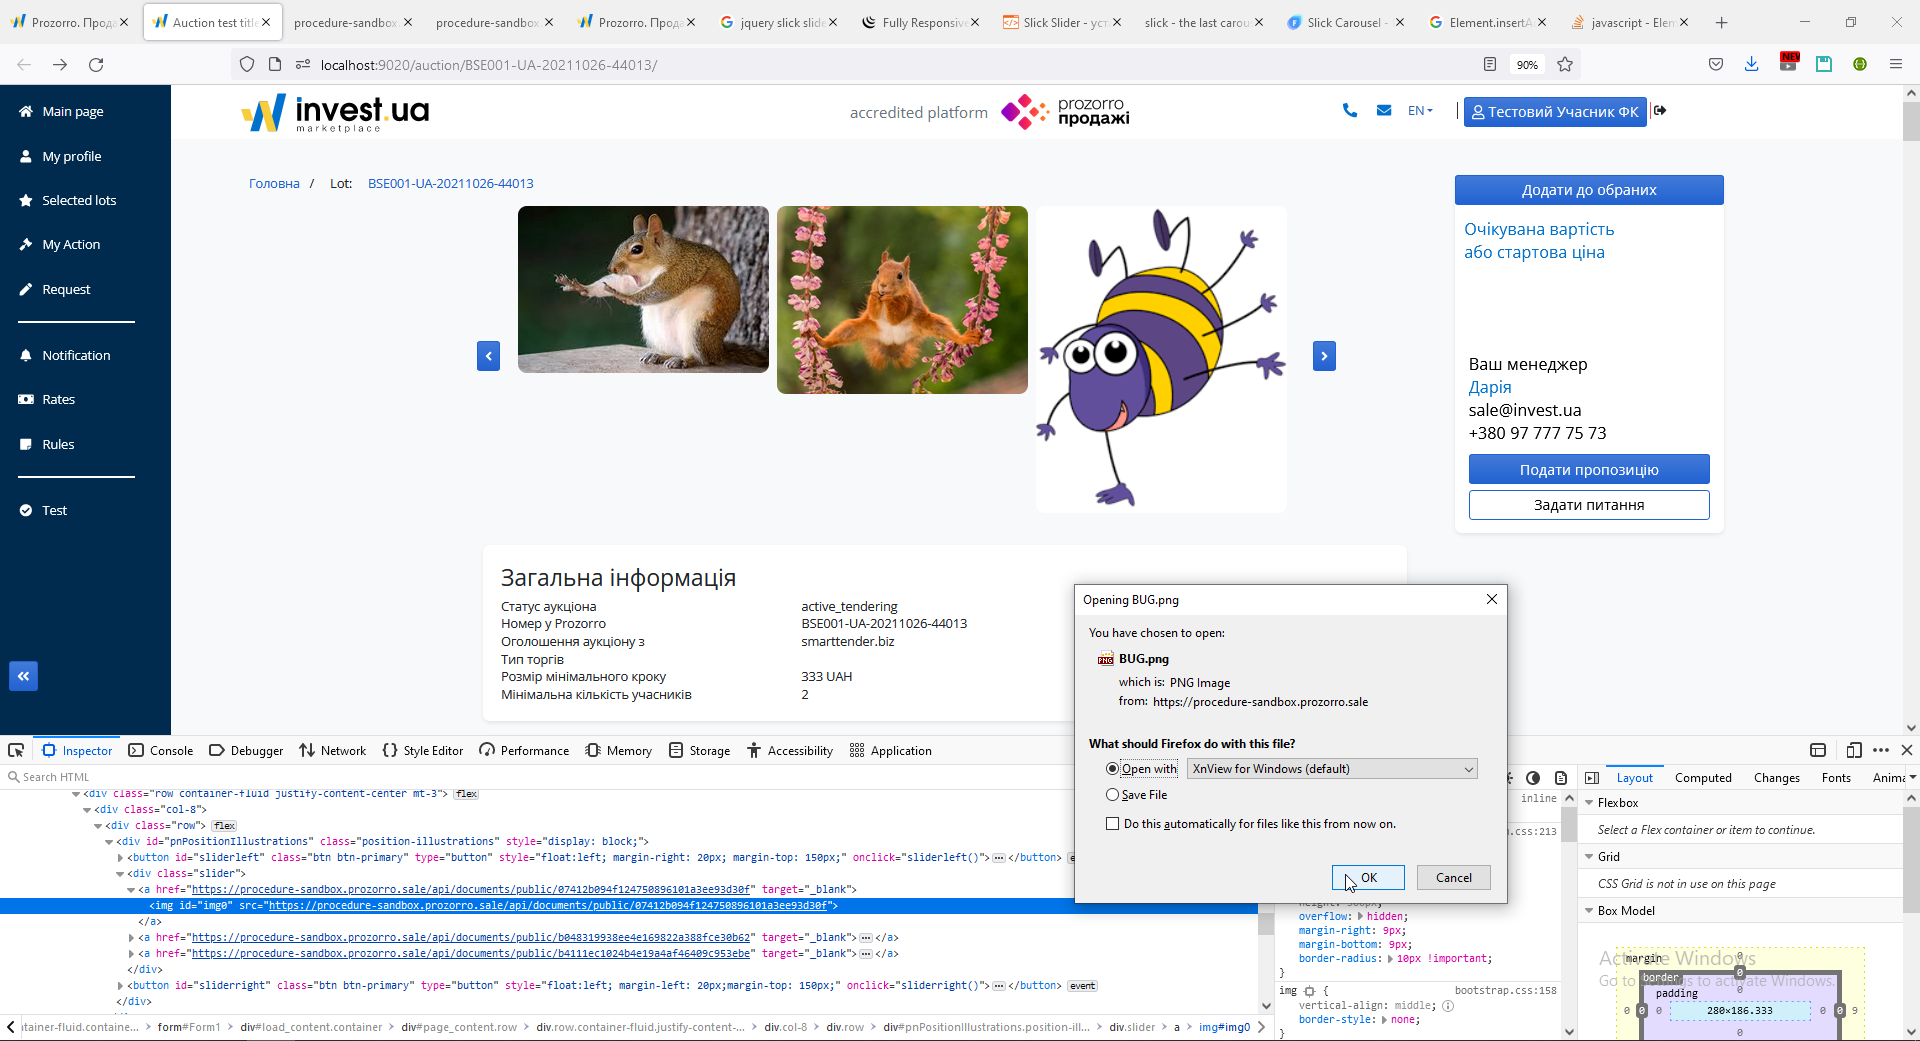Switch to the Debugger tab
The image size is (1920, 1041).
246,751
